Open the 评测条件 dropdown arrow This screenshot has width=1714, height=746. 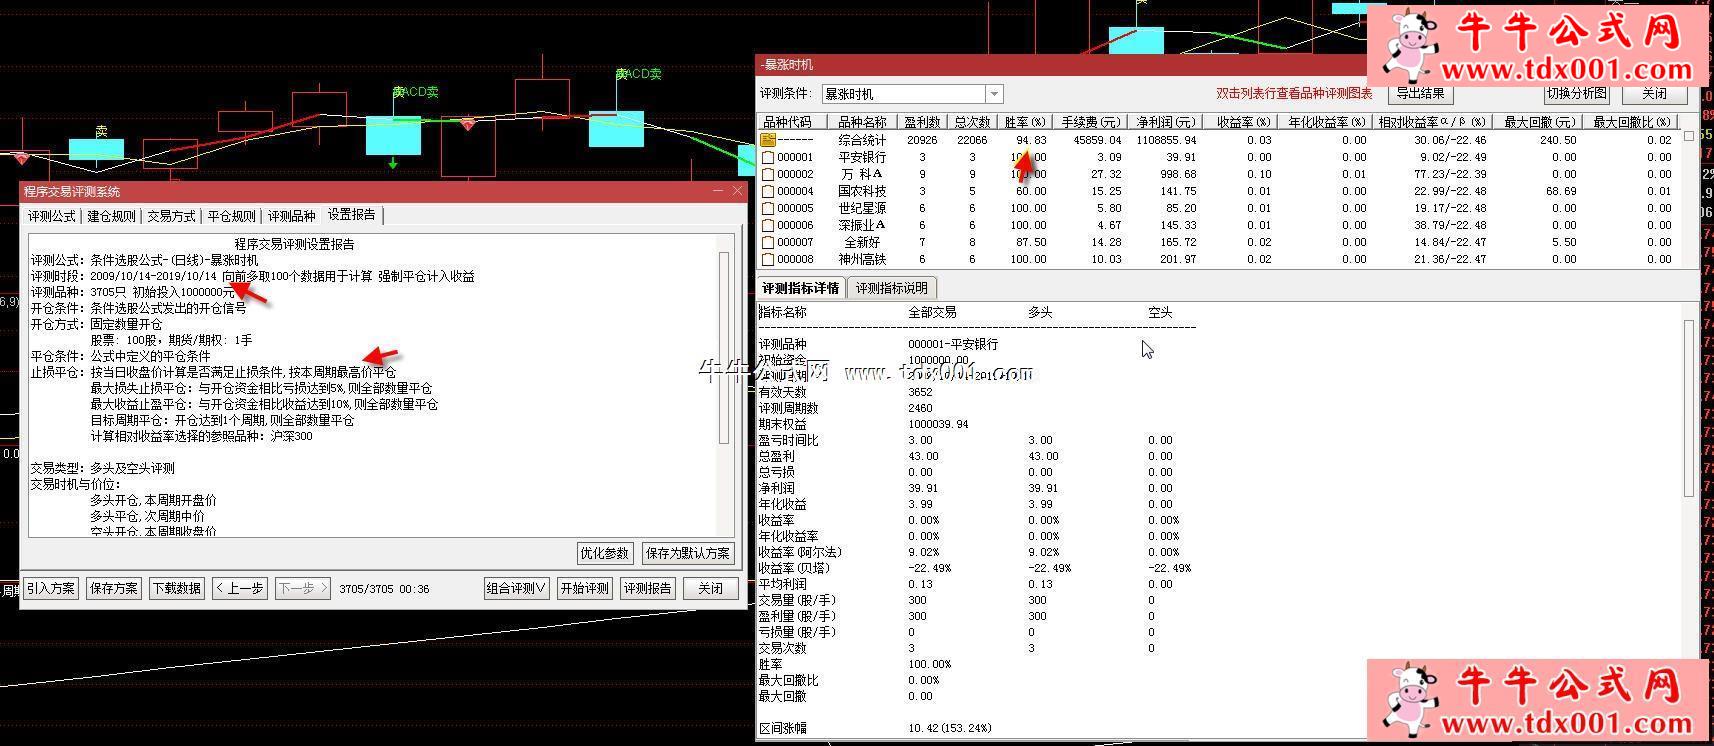[x=994, y=93]
